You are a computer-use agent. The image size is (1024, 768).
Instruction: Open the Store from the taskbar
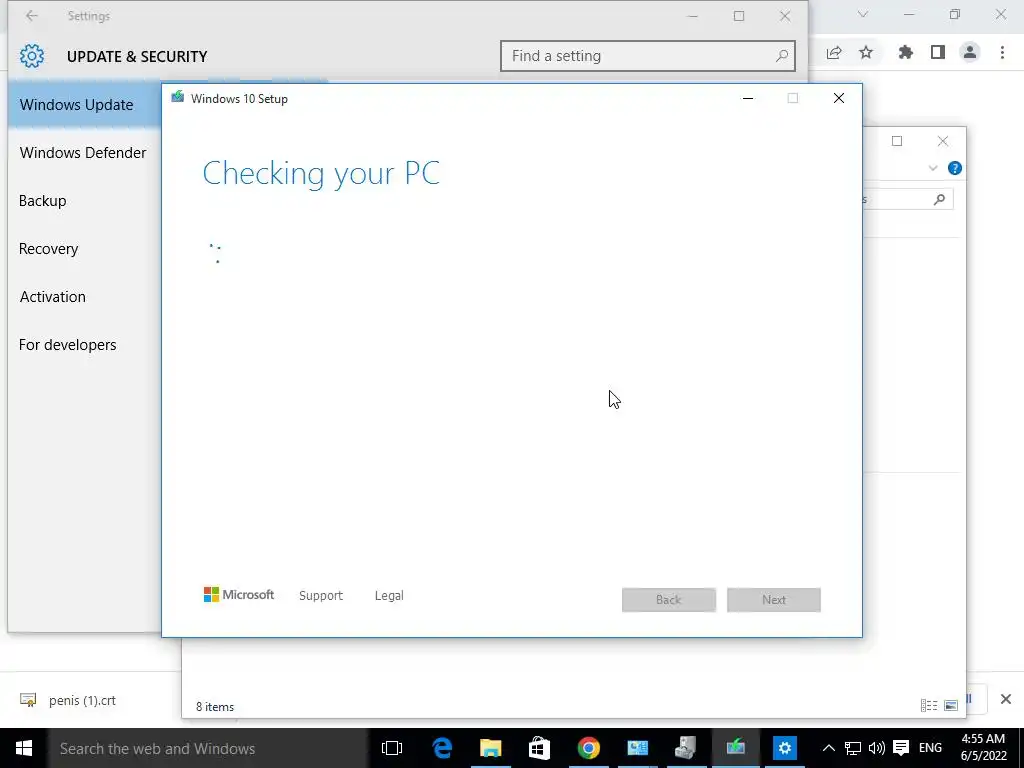[x=539, y=748]
